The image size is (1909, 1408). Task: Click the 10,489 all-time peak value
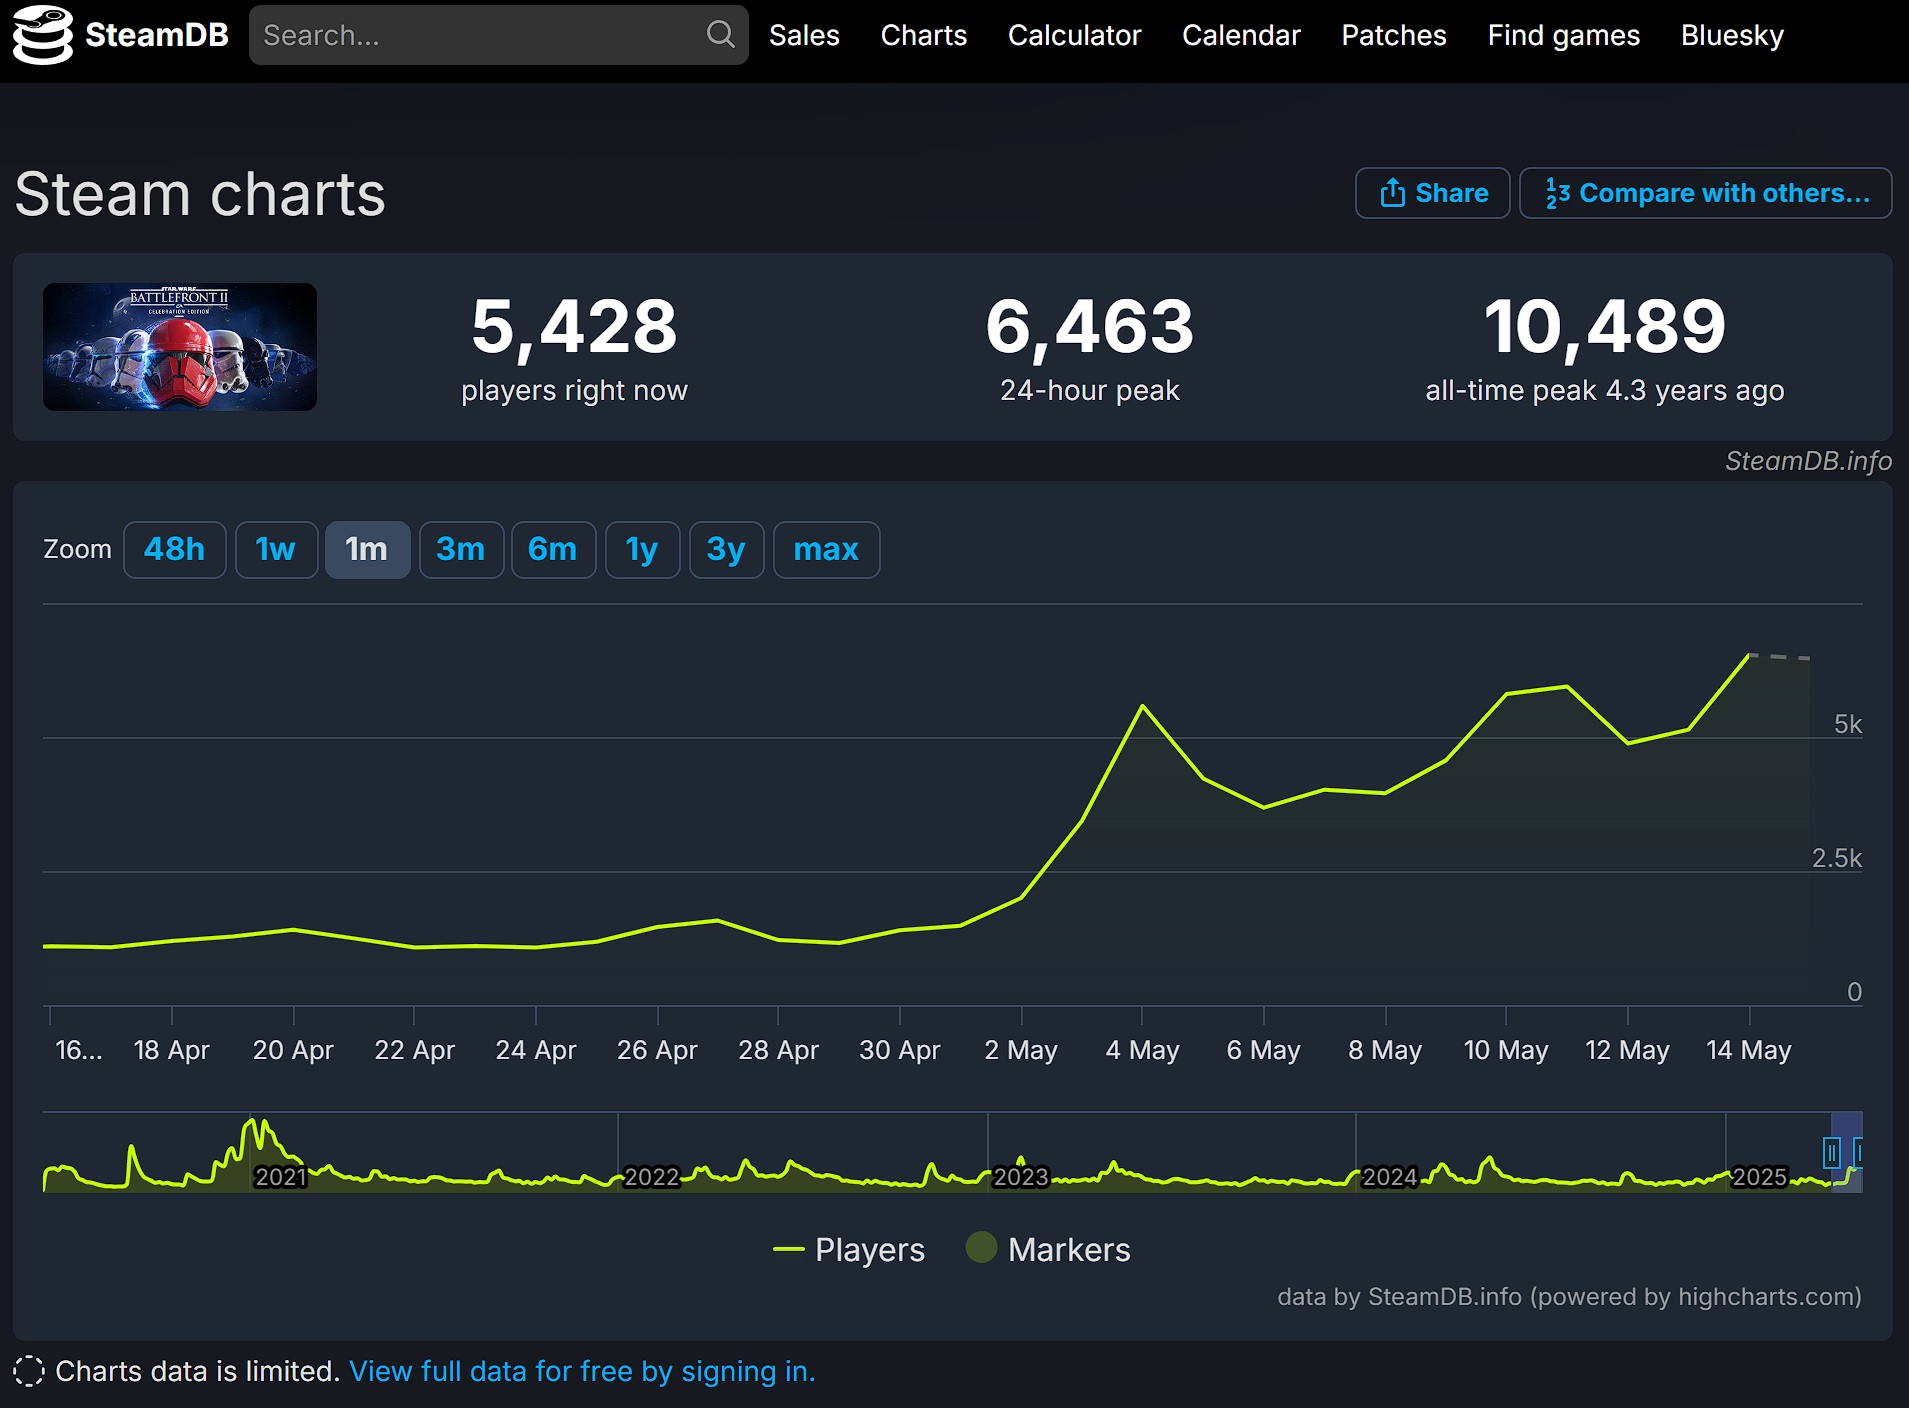(1605, 327)
